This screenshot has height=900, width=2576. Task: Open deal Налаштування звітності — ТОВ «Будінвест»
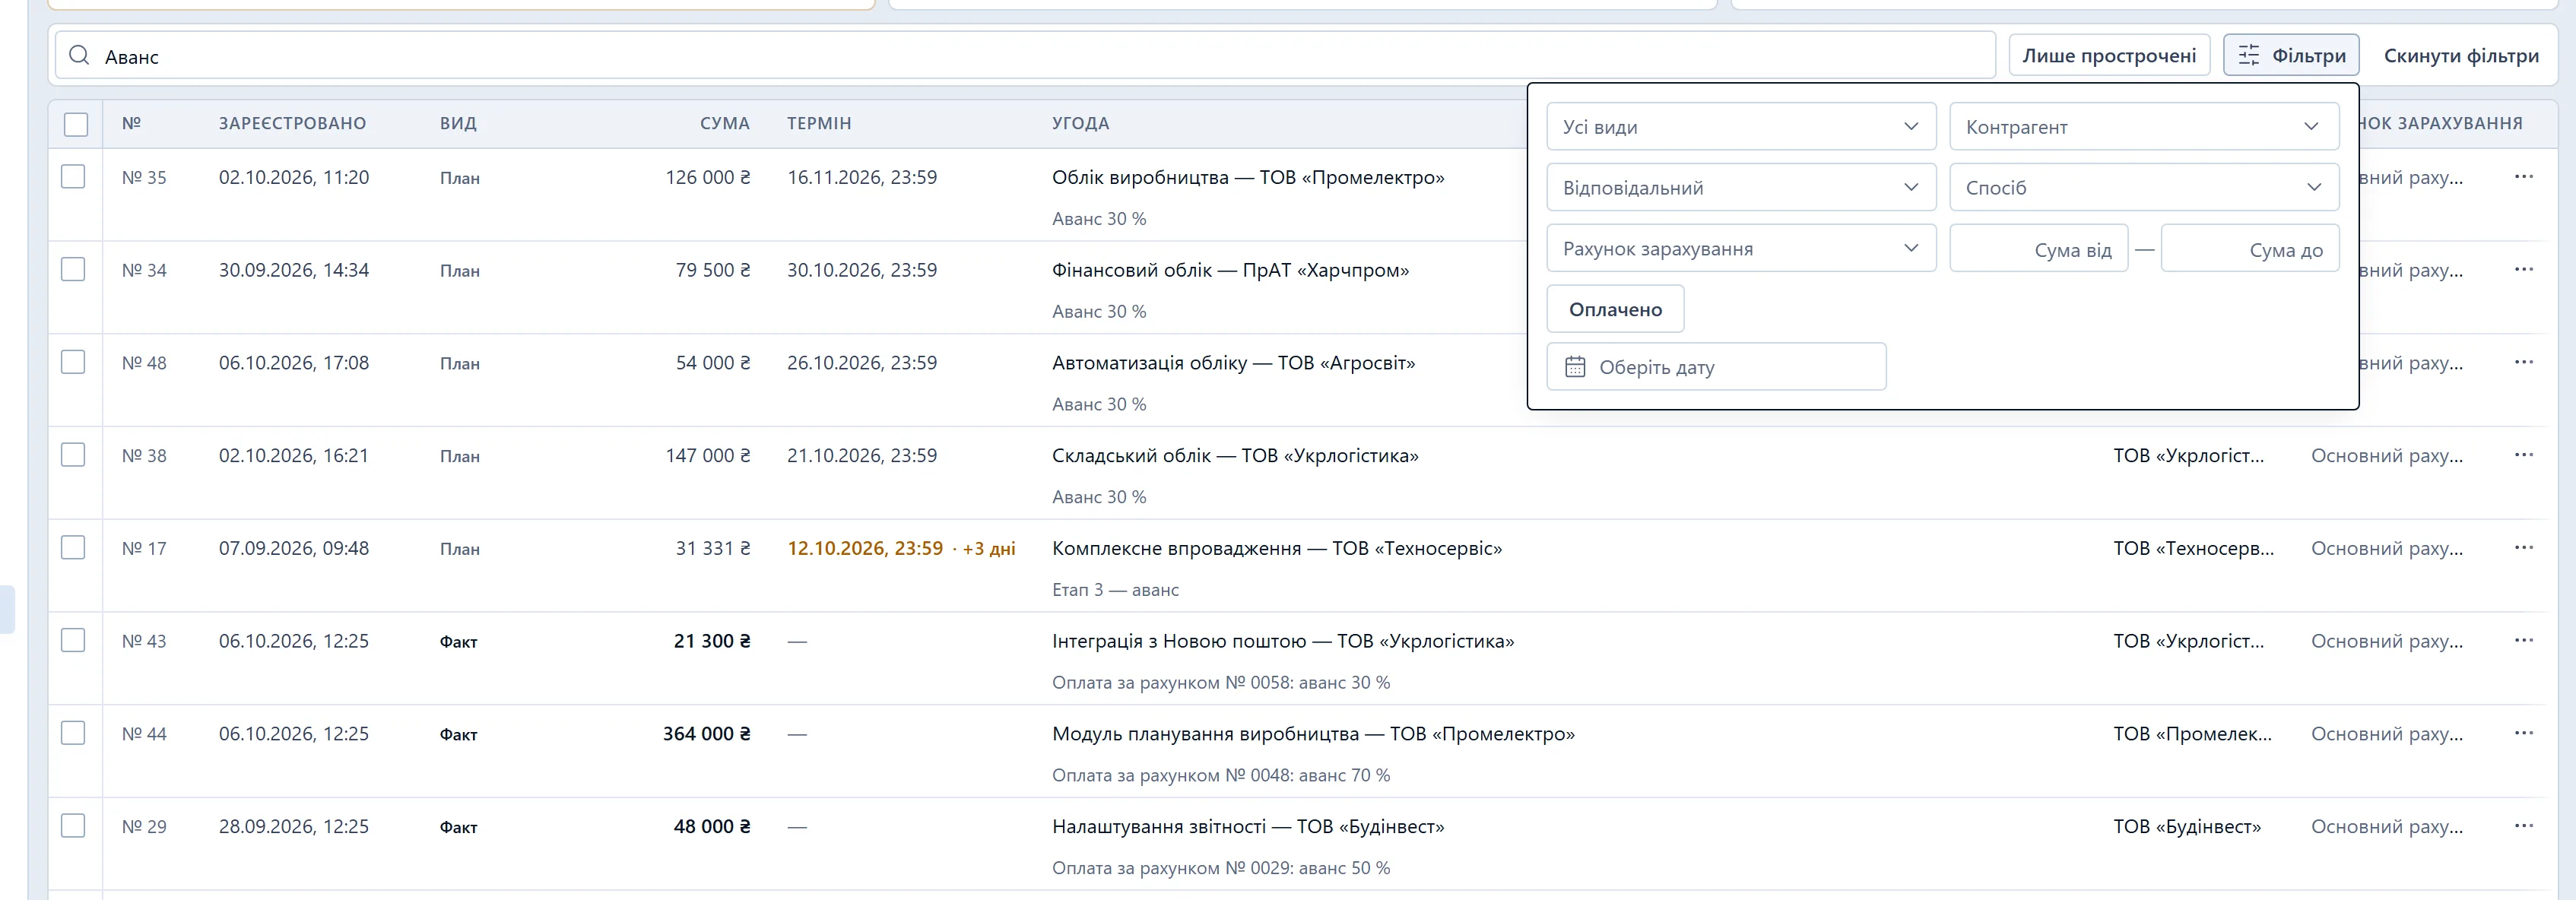1248,826
